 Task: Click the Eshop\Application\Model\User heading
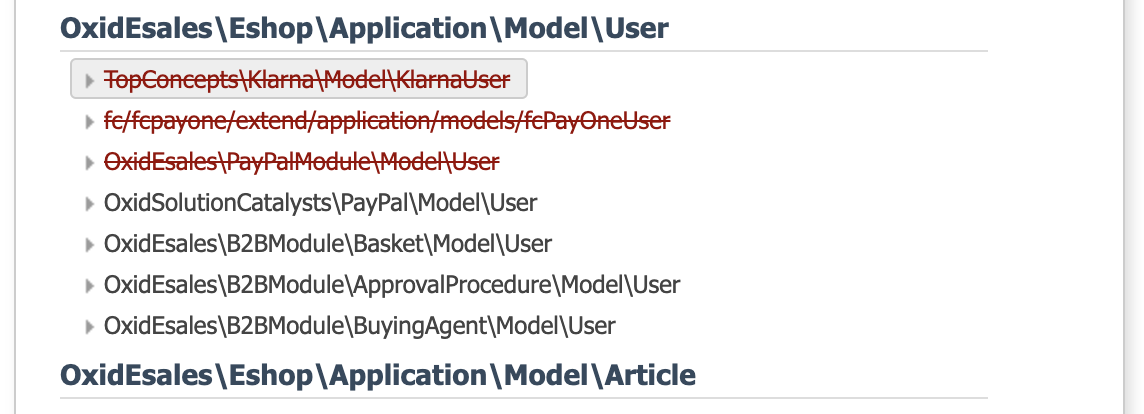[364, 28]
